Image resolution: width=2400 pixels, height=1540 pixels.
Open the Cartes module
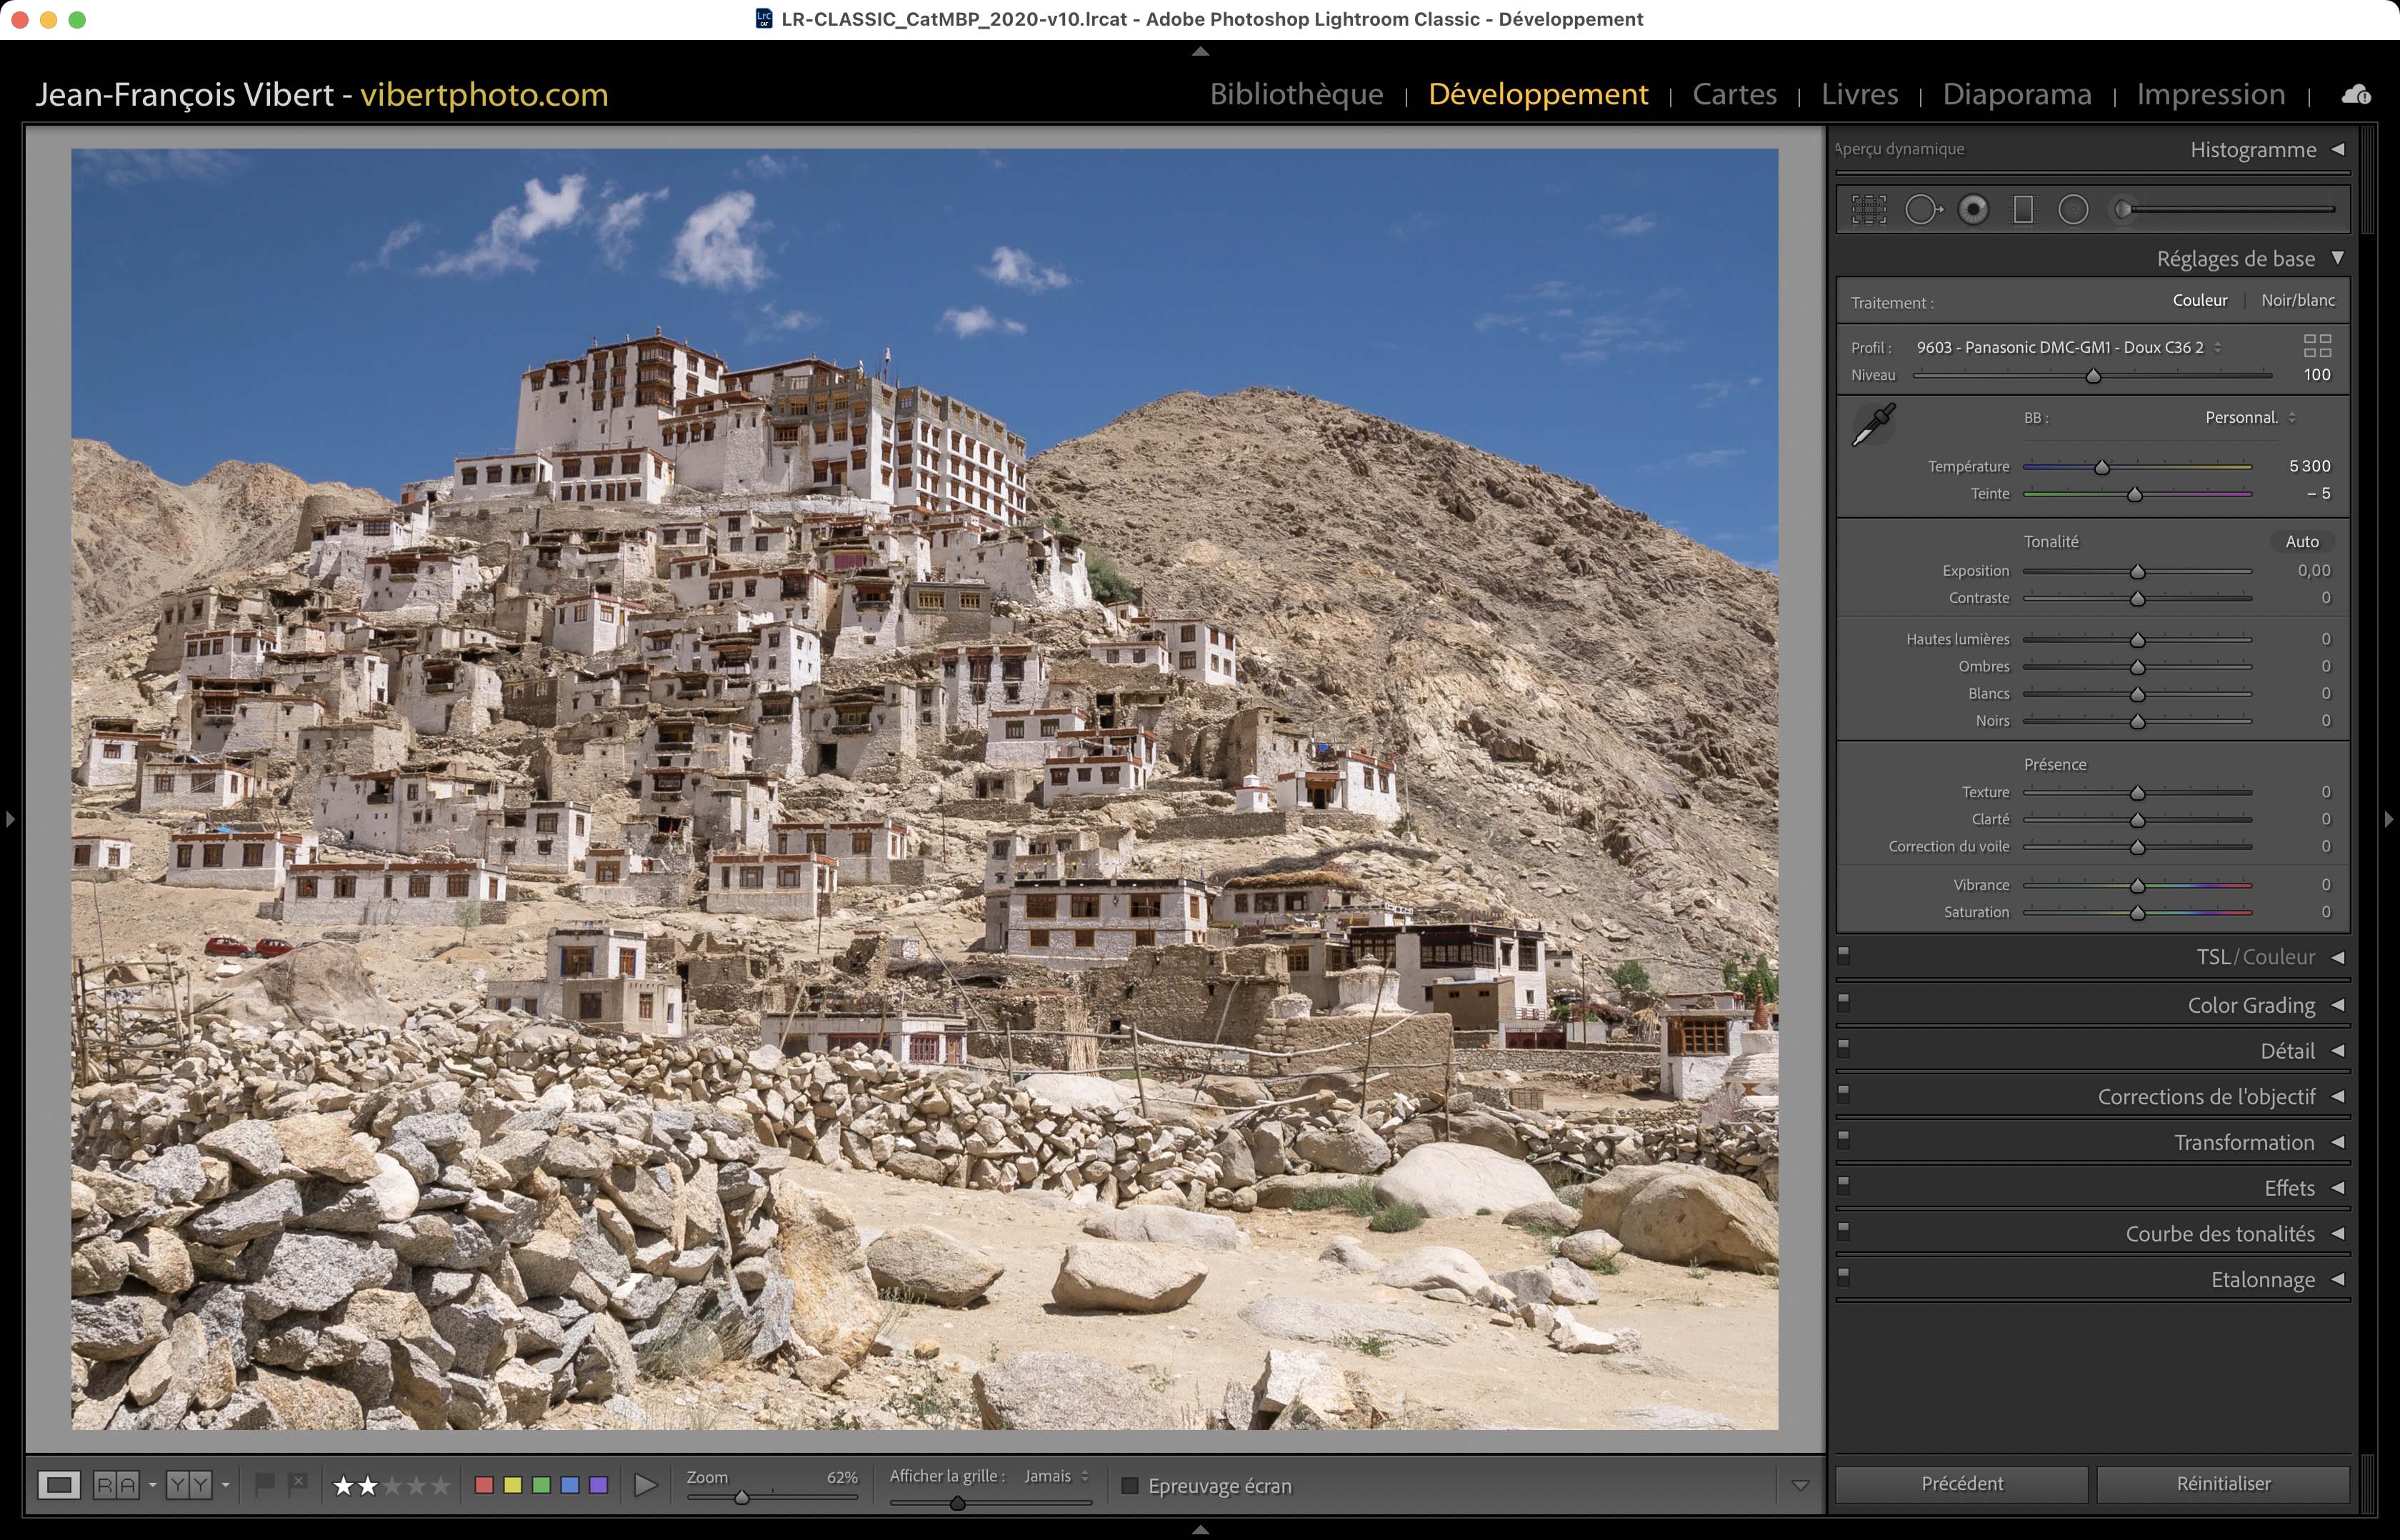point(1734,94)
